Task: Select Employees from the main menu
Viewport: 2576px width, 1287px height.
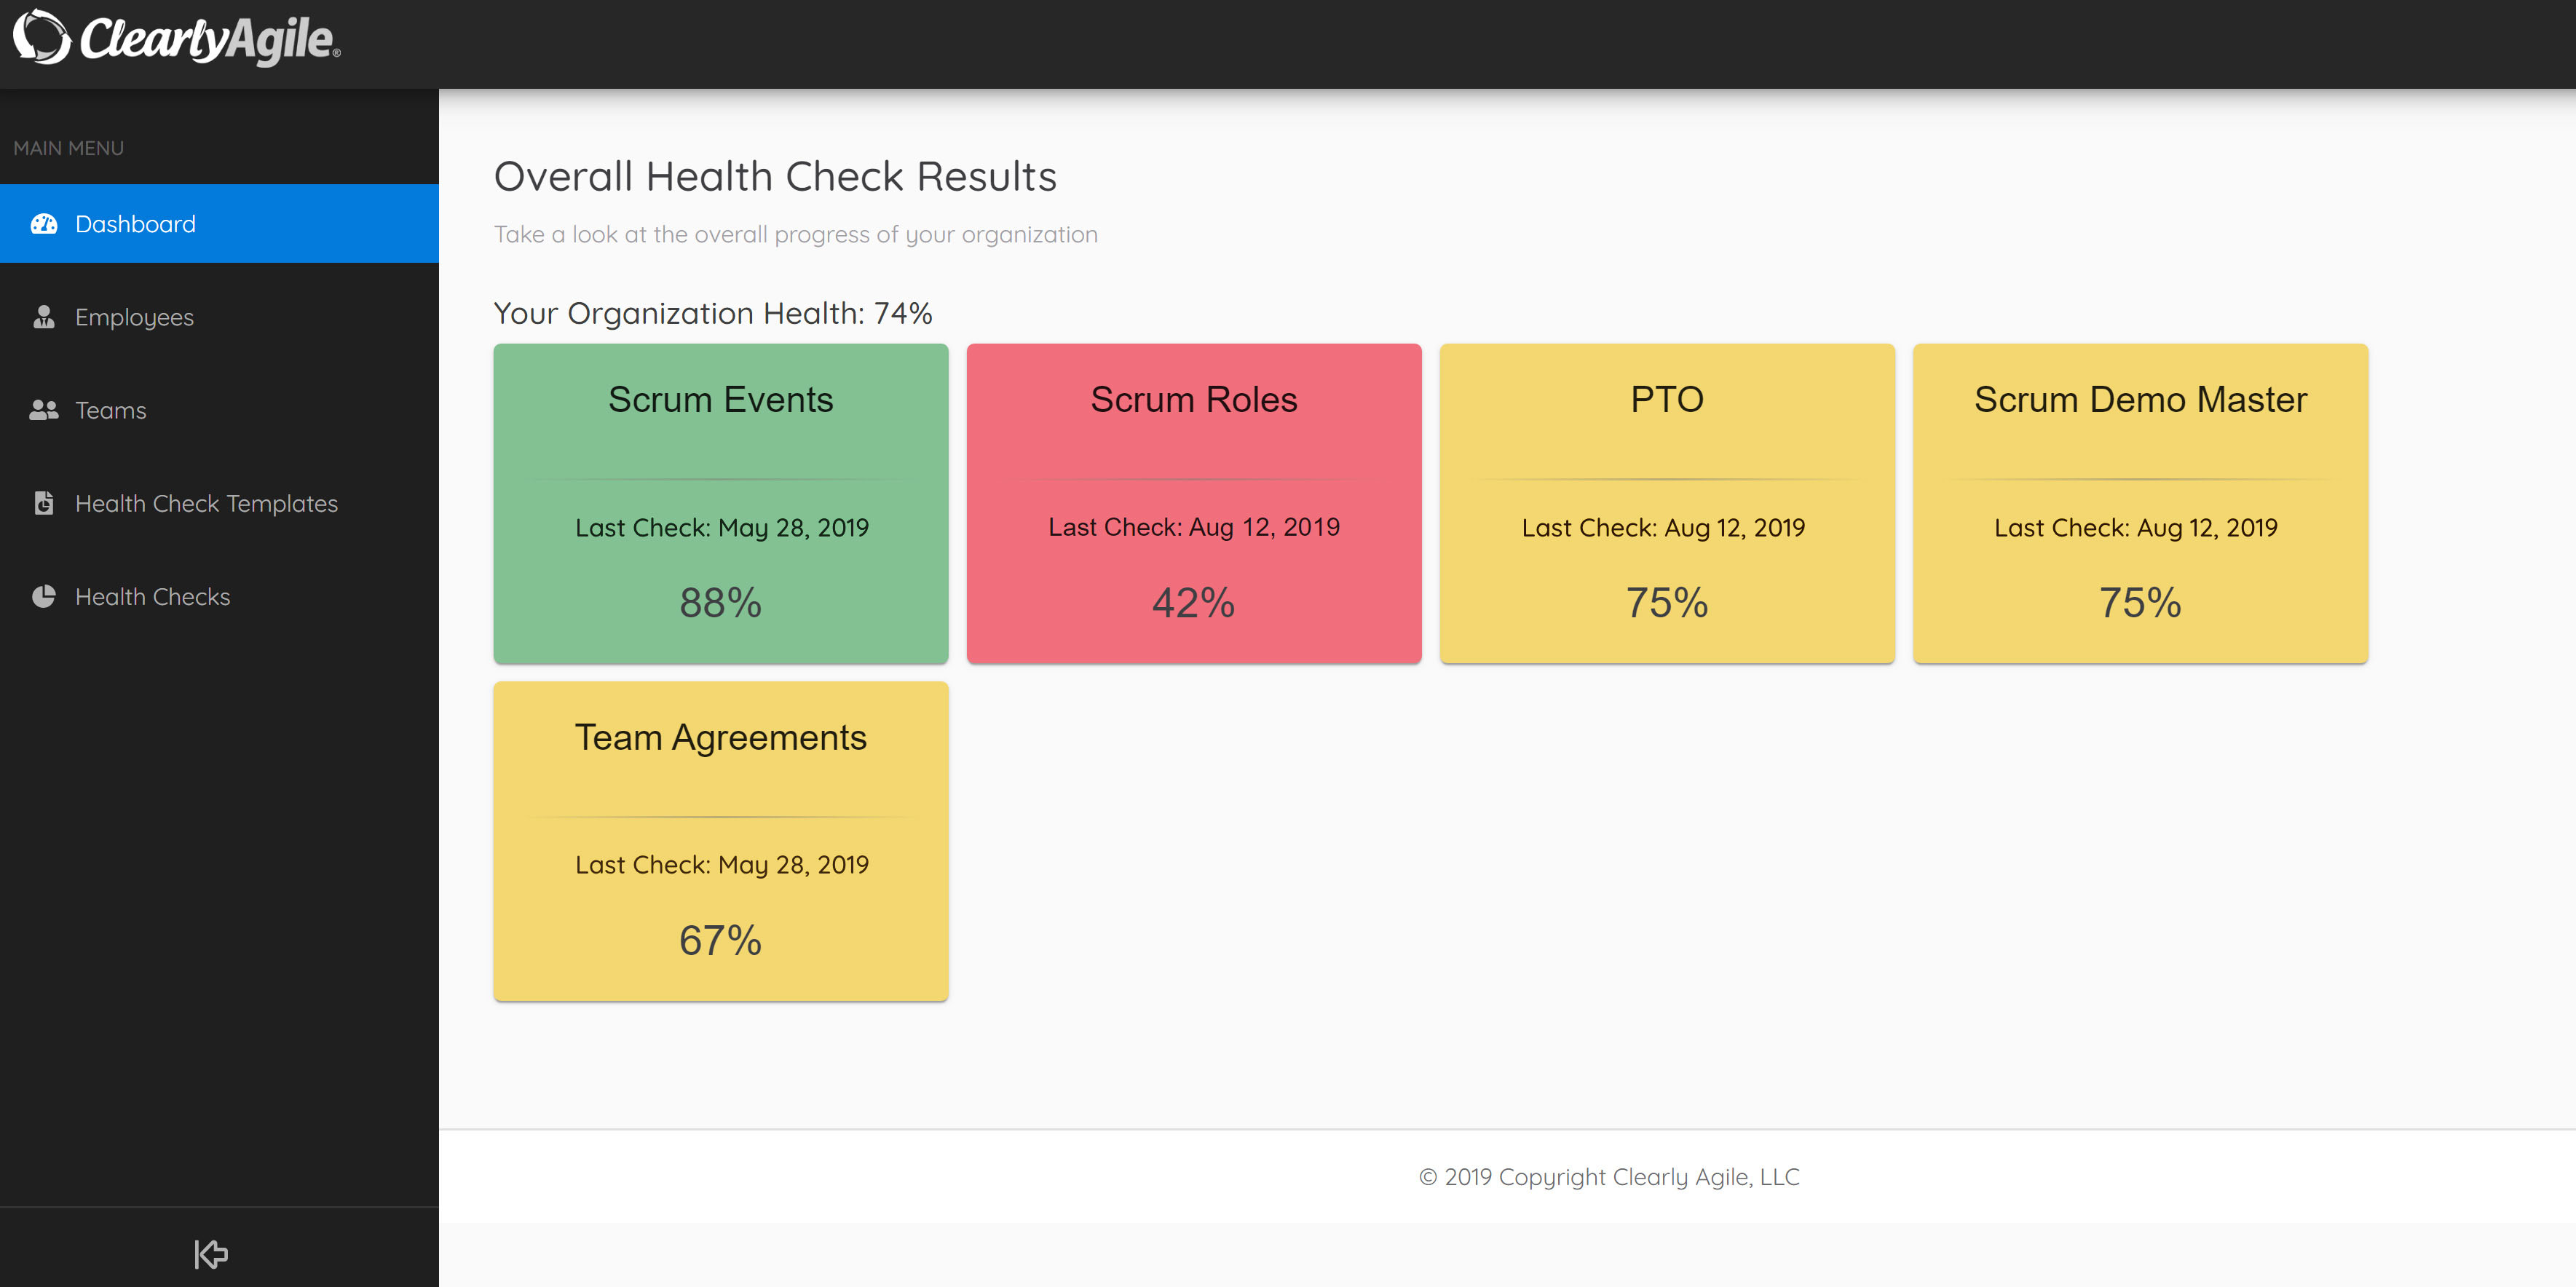Action: click(134, 317)
